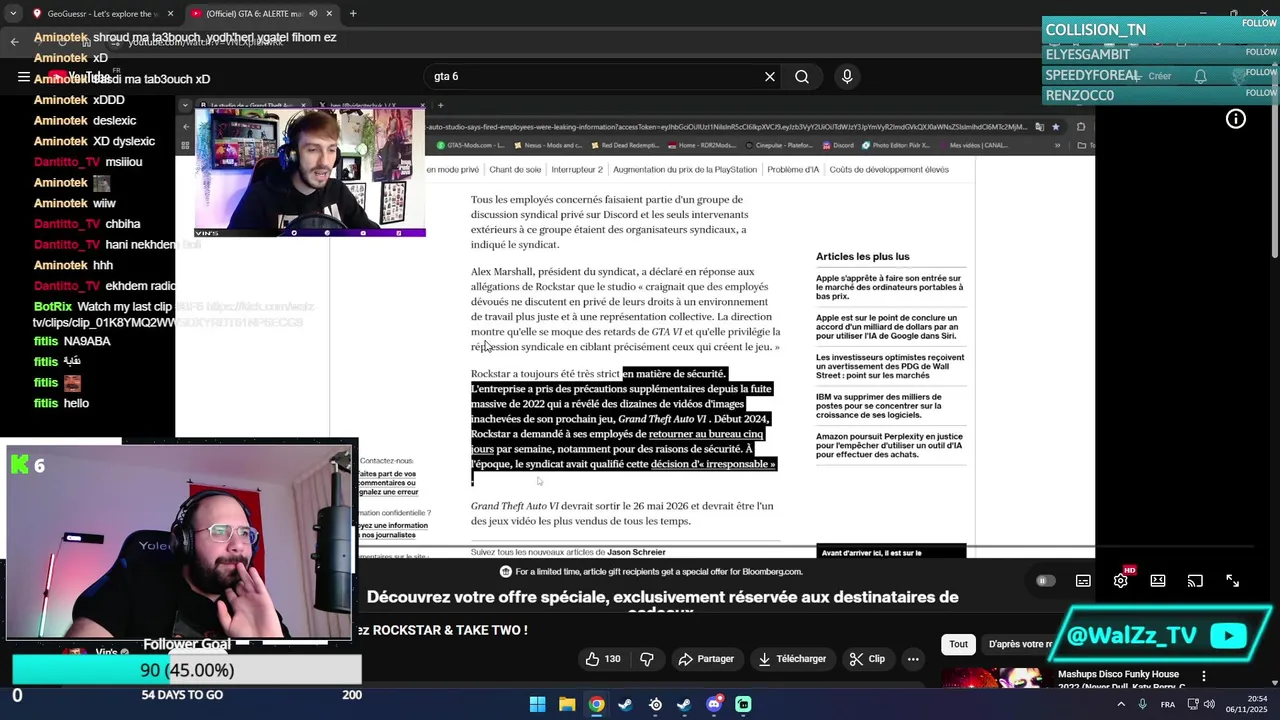This screenshot has height=720, width=1280.
Task: Switch to the GeoGuessr browser tab
Action: [103, 14]
